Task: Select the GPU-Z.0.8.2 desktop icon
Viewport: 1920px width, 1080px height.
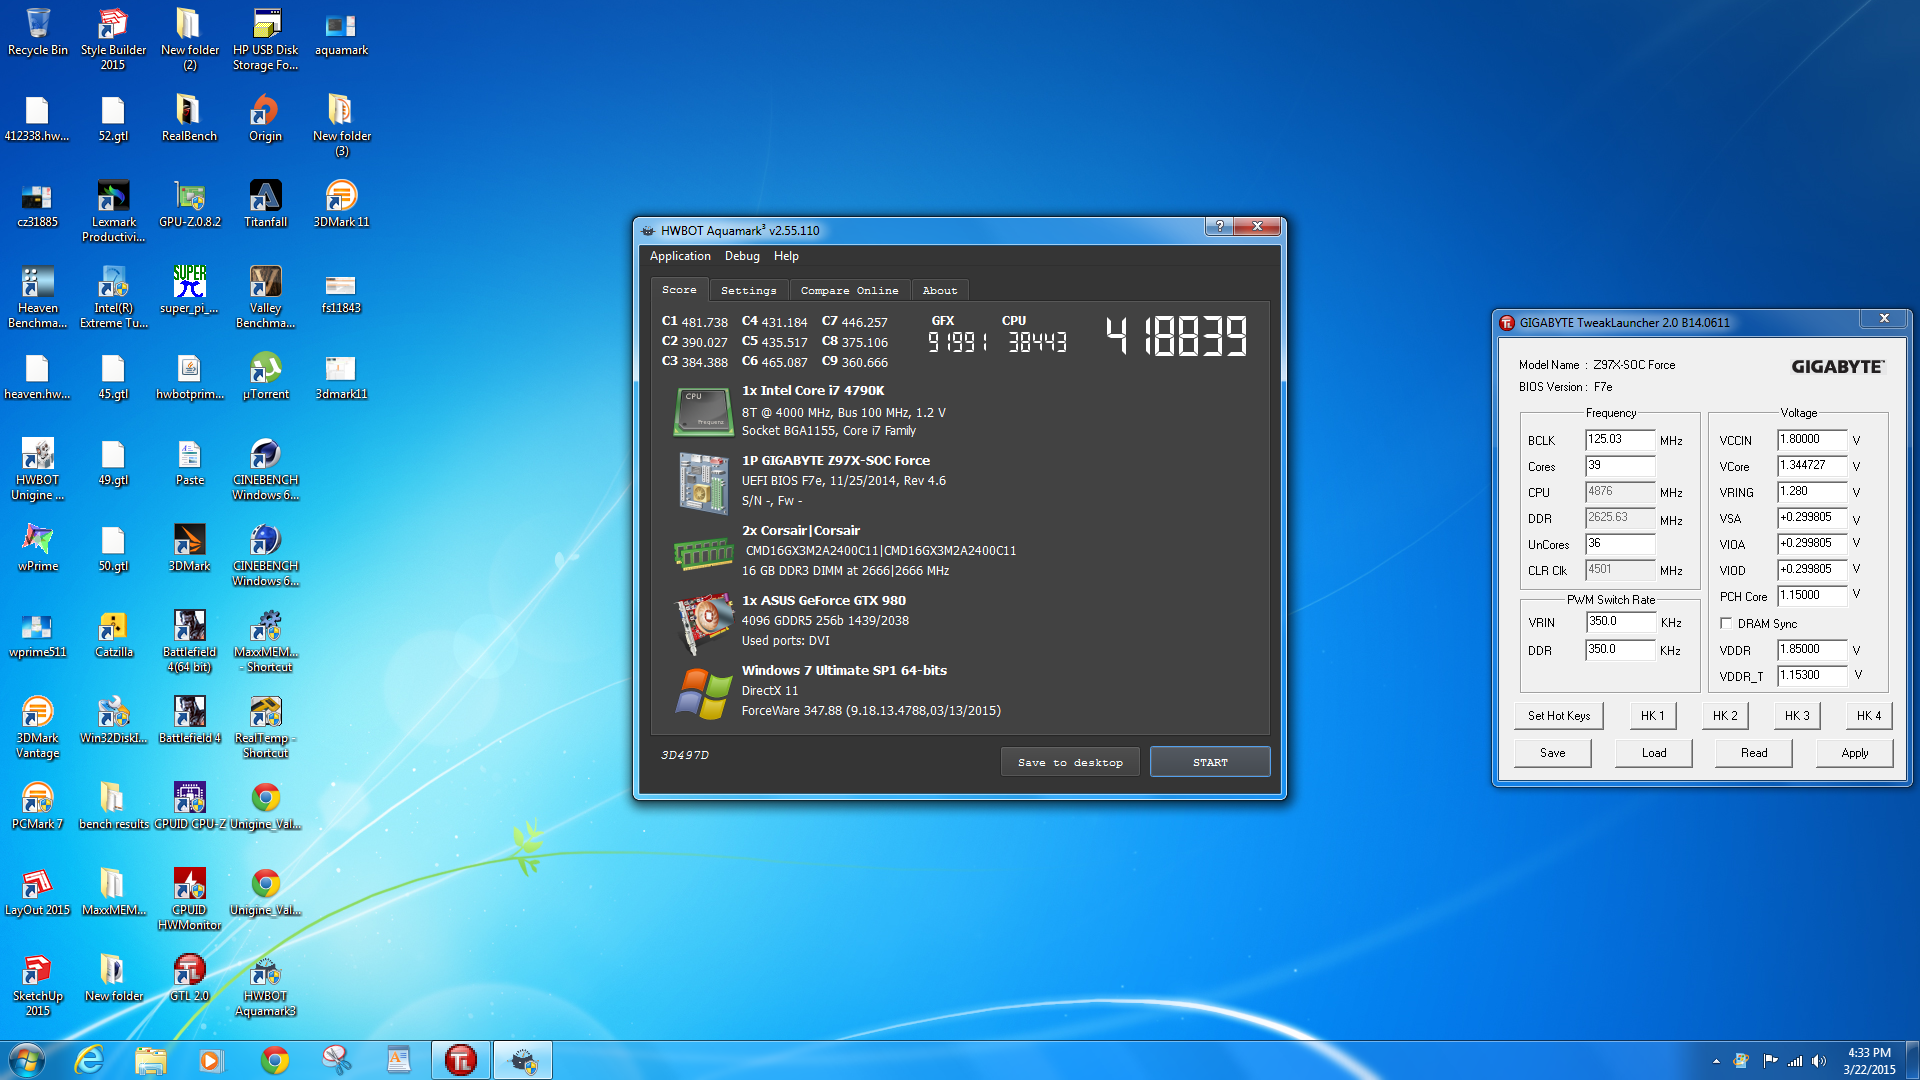Action: (189, 204)
